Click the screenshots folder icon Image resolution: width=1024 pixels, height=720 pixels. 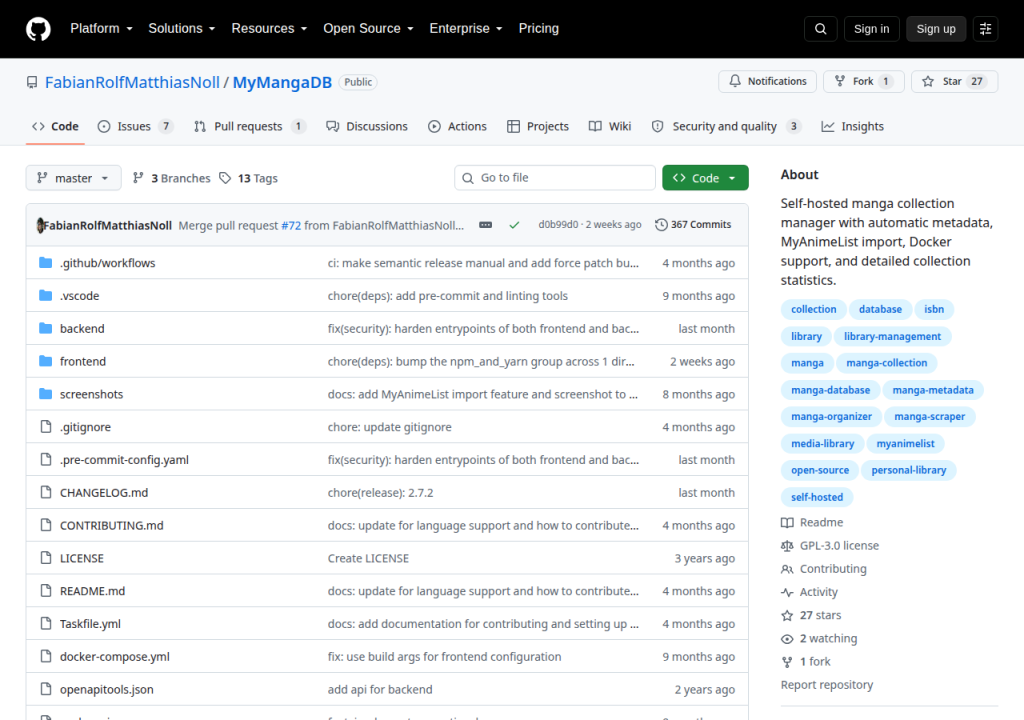point(45,393)
